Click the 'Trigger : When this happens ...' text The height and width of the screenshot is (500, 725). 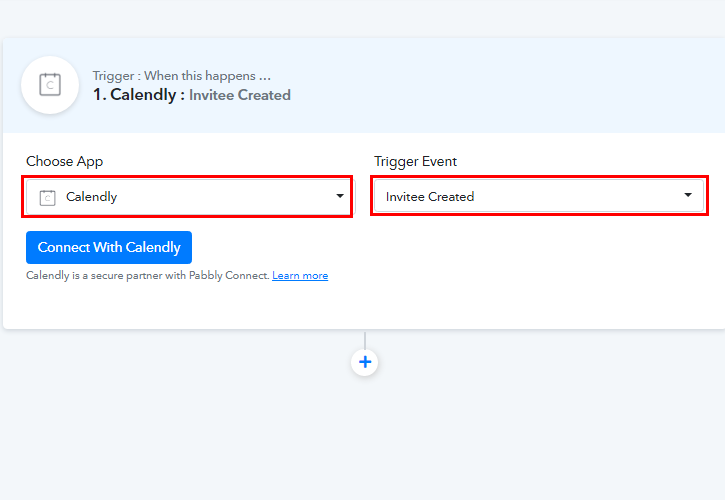click(182, 75)
